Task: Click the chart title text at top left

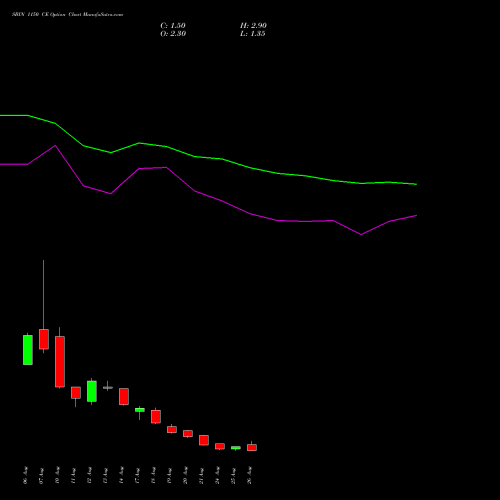Action: click(67, 15)
